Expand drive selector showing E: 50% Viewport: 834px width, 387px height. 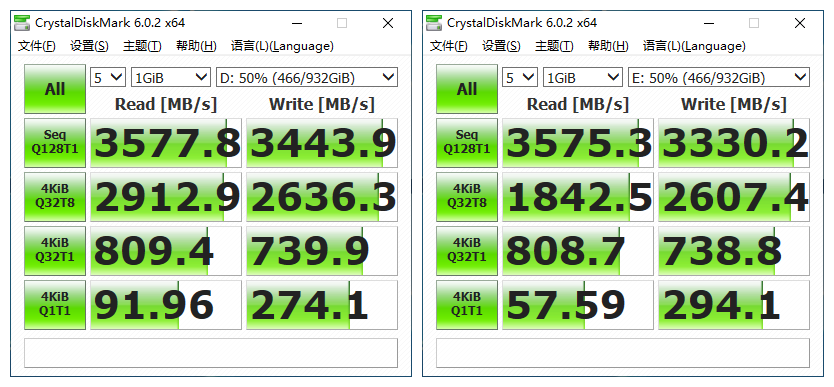[719, 78]
